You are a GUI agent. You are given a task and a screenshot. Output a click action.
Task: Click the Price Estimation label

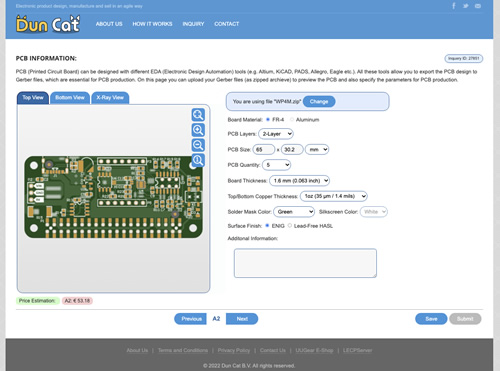(x=38, y=301)
